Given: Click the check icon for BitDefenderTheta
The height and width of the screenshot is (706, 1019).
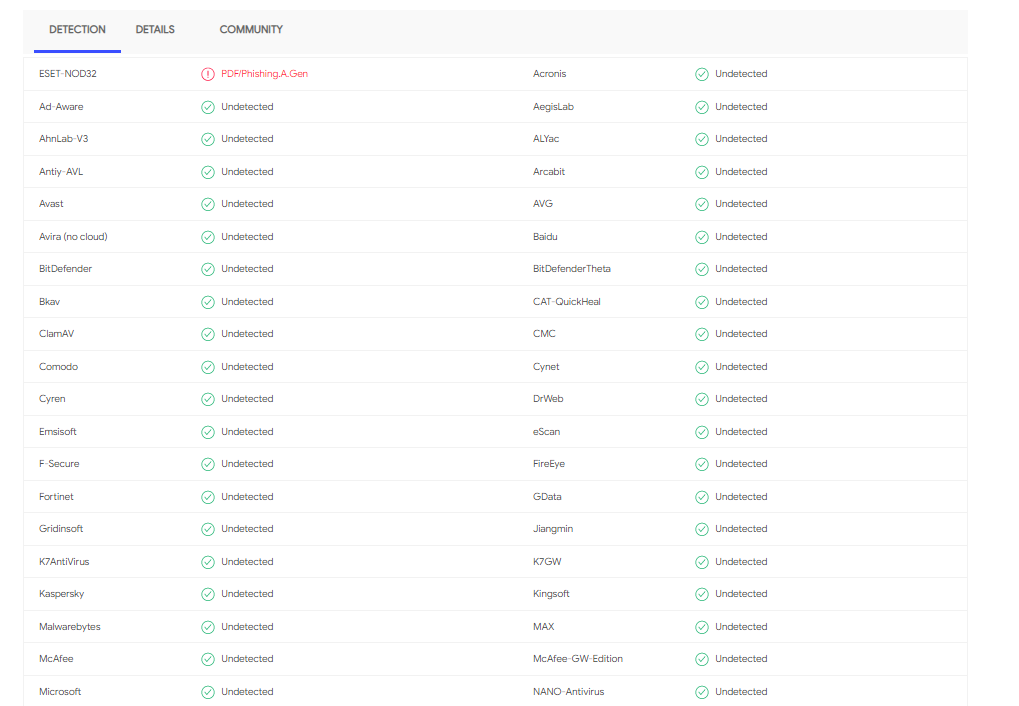Looking at the screenshot, I should coord(701,269).
